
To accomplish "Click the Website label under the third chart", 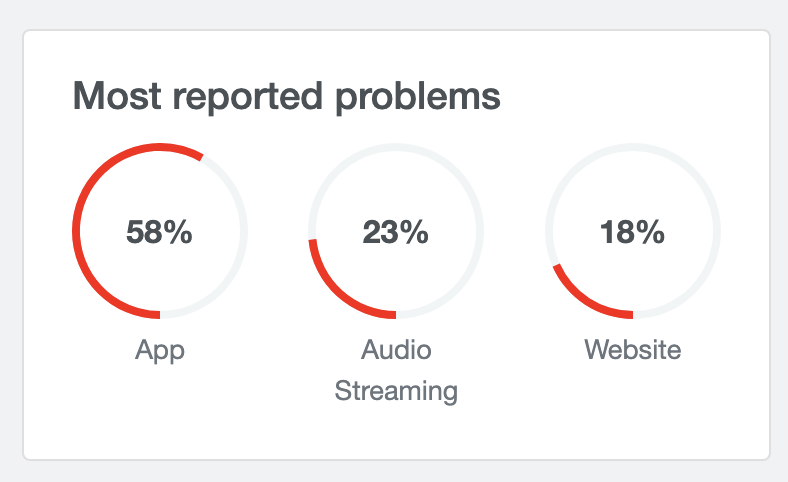I will 632,350.
